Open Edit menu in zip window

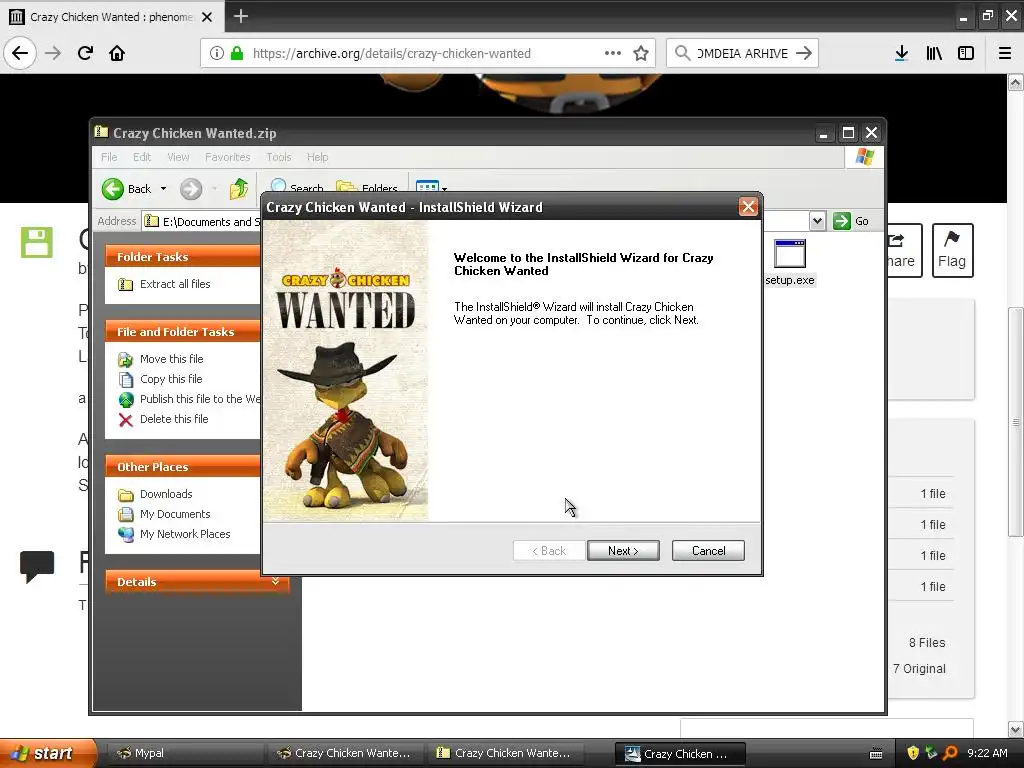tap(142, 157)
